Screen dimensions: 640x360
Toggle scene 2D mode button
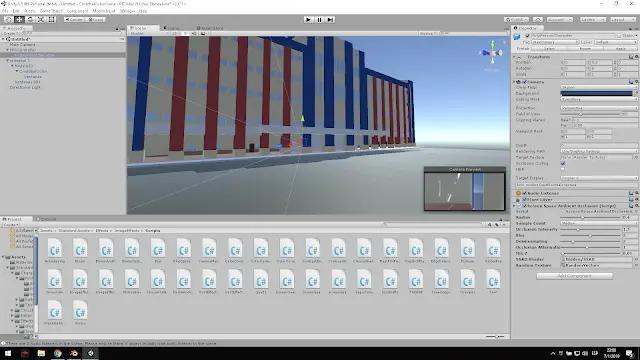tap(176, 33)
